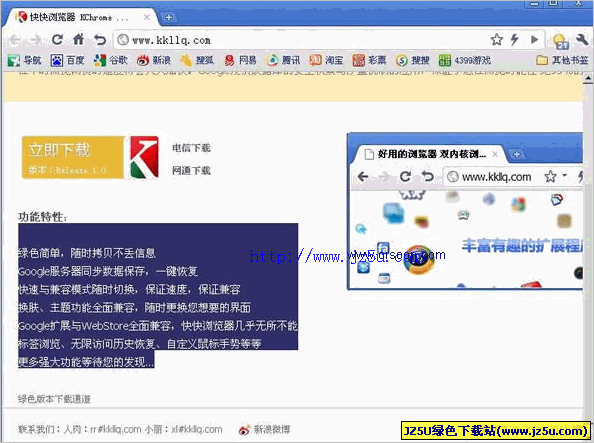Click the text 绿色简单，随时拷贝不丢信息

click(87, 253)
